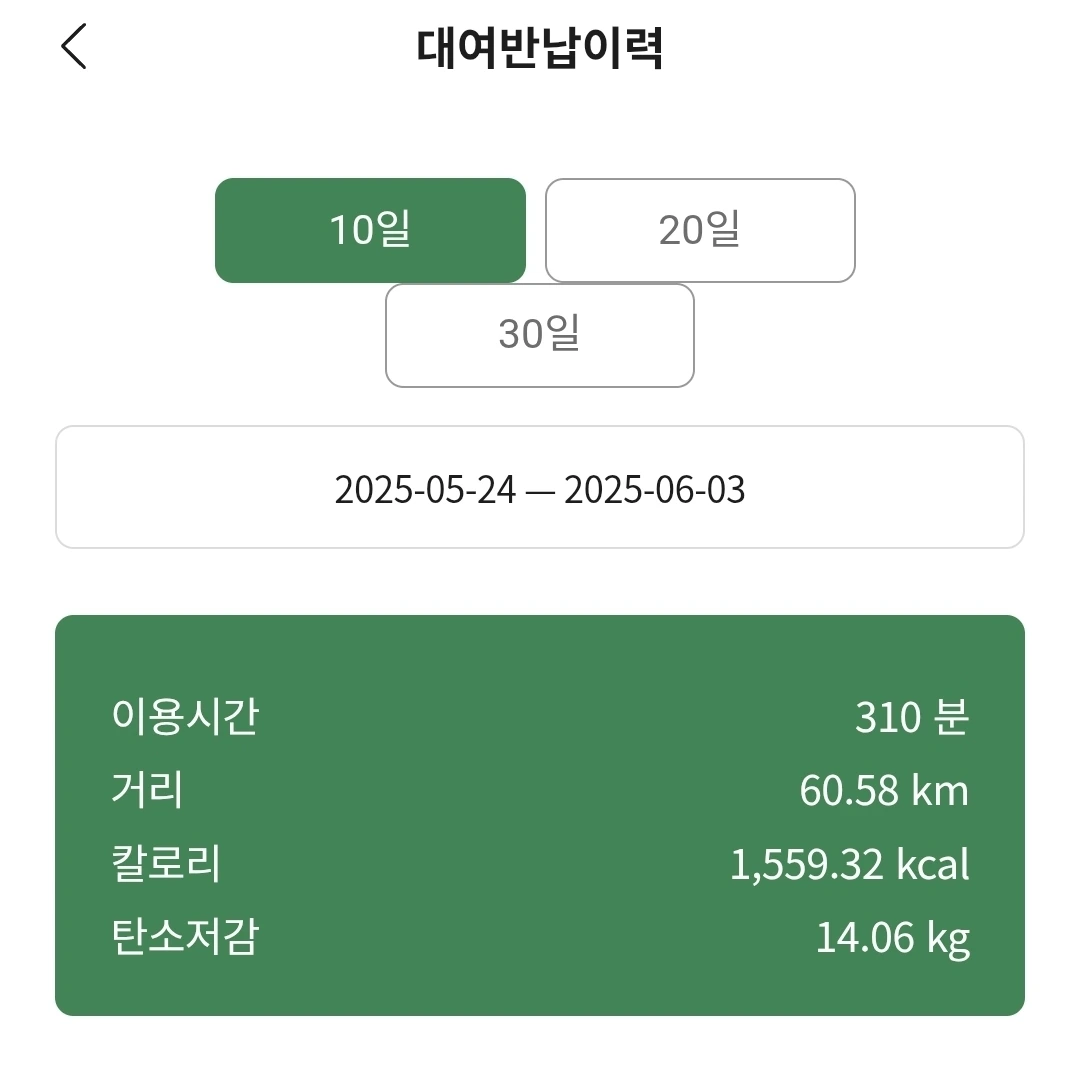This screenshot has width=1080, height=1087.
Task: Click the 60.58 km distance value
Action: pyautogui.click(x=884, y=790)
